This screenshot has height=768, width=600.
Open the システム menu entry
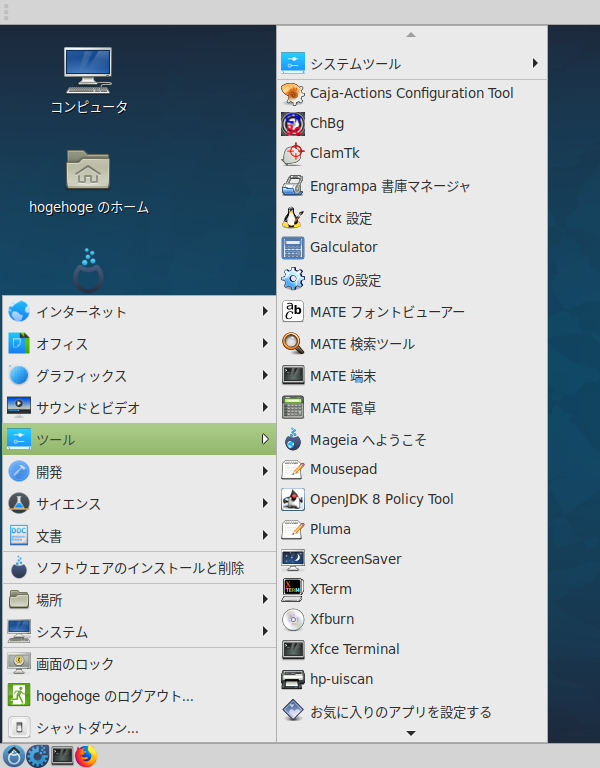click(140, 631)
